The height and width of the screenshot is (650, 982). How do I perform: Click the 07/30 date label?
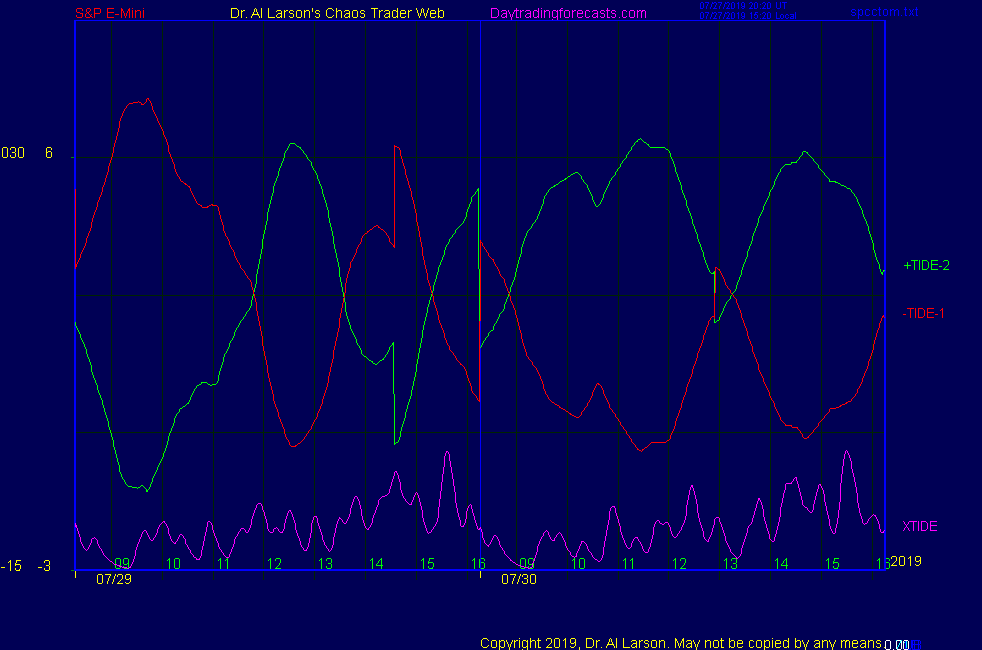click(519, 579)
